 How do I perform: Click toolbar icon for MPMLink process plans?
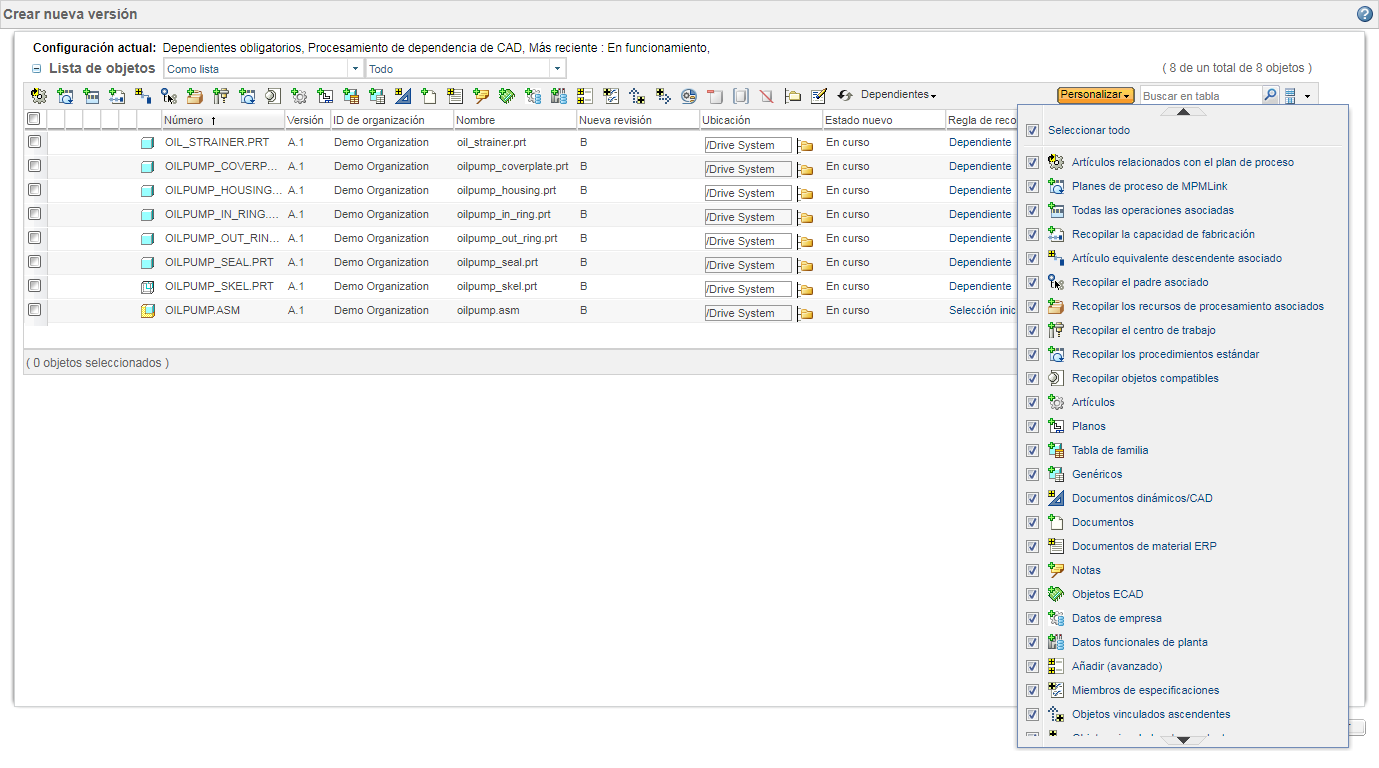(65, 96)
